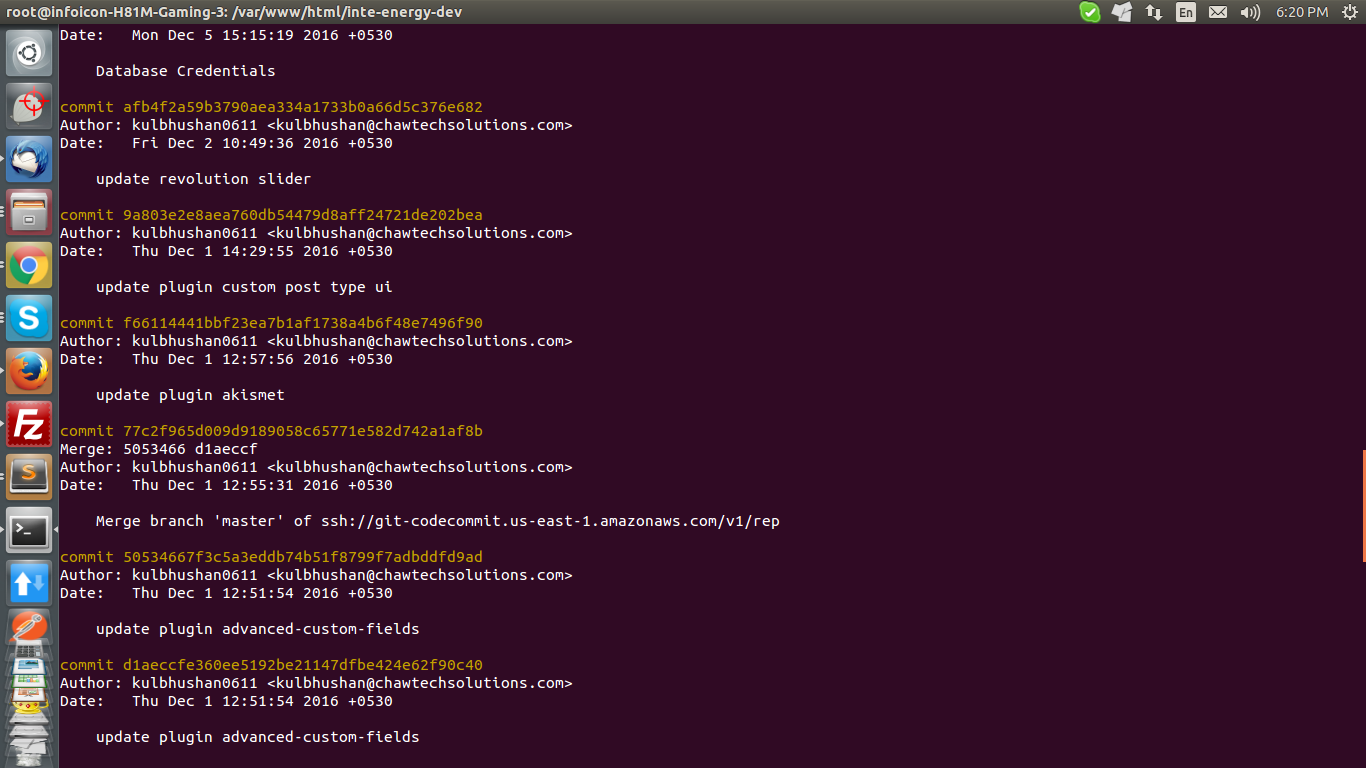This screenshot has height=768, width=1366.
Task: Open Ubuntu Dash search from launcher
Action: click(29, 52)
